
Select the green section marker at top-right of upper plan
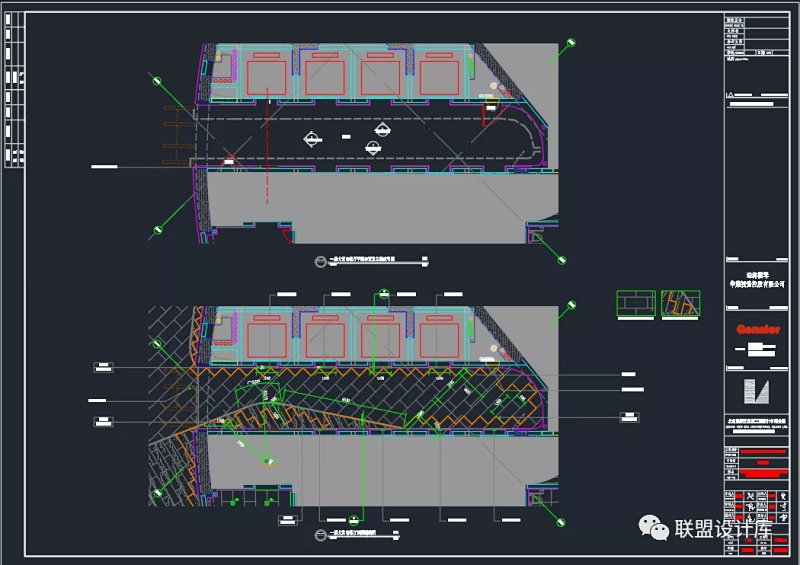(571, 43)
